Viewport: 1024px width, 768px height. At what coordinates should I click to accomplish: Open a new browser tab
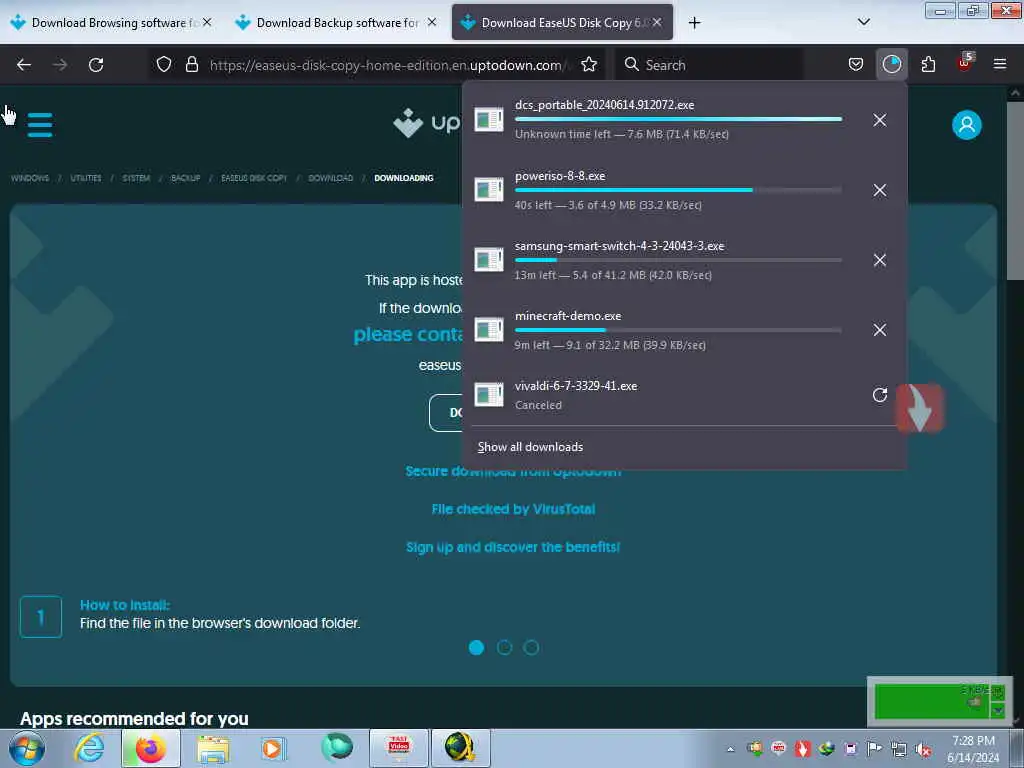coord(694,23)
